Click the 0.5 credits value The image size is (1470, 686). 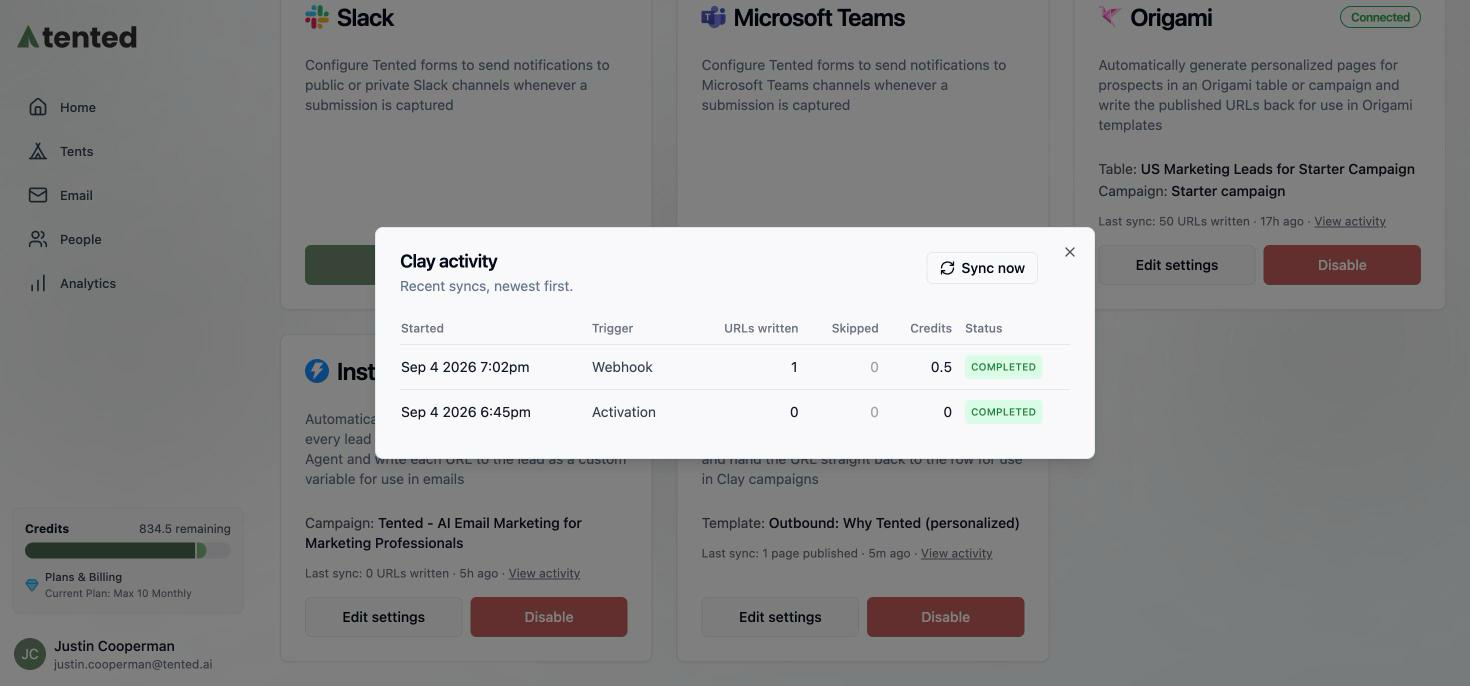(941, 367)
